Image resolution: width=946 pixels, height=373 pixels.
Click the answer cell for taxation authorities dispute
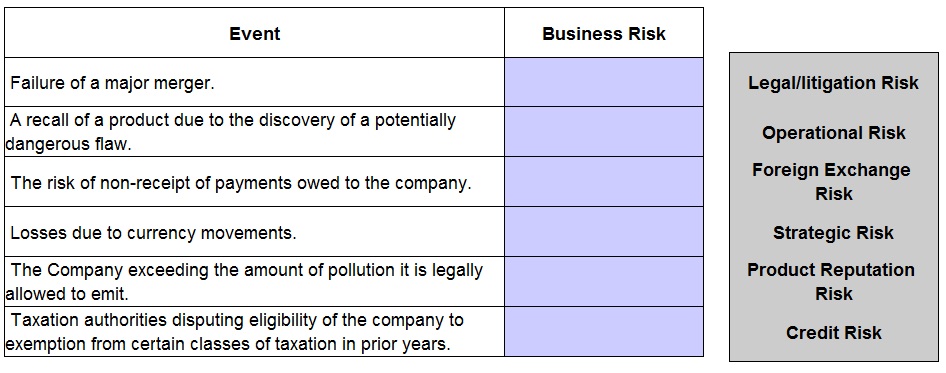pos(604,331)
